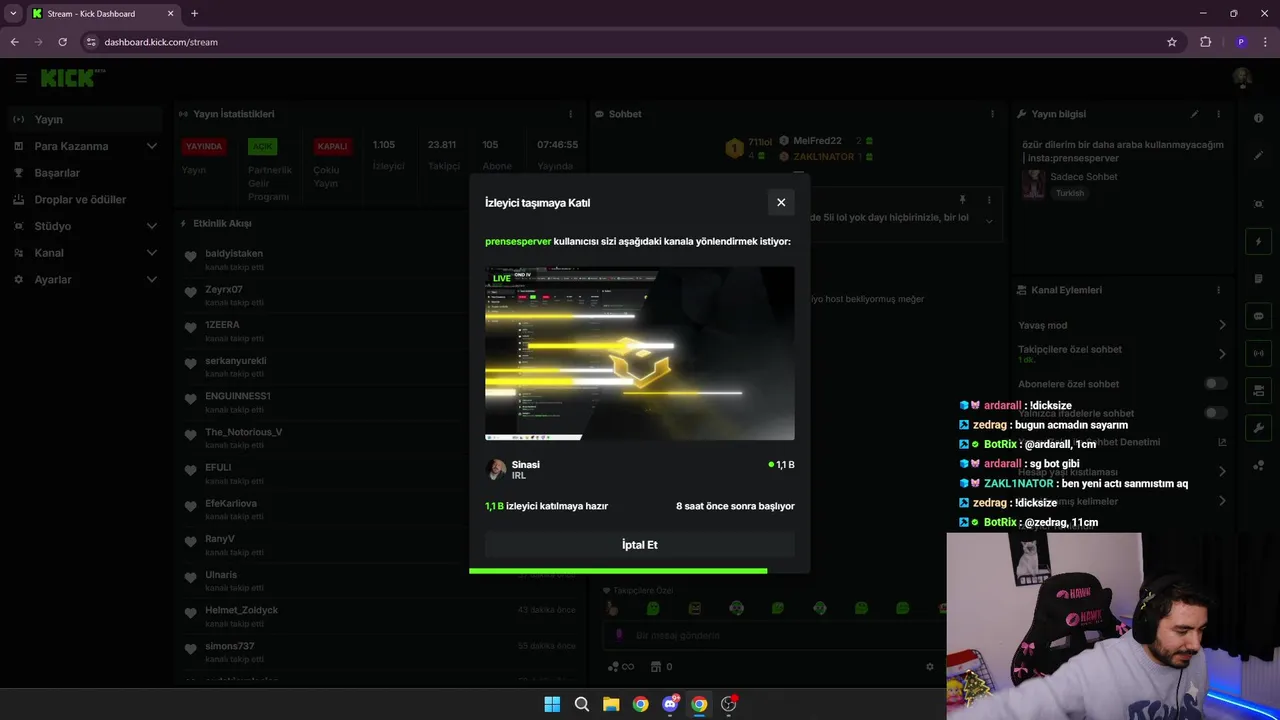Click the Turkish language tag

[1070, 193]
